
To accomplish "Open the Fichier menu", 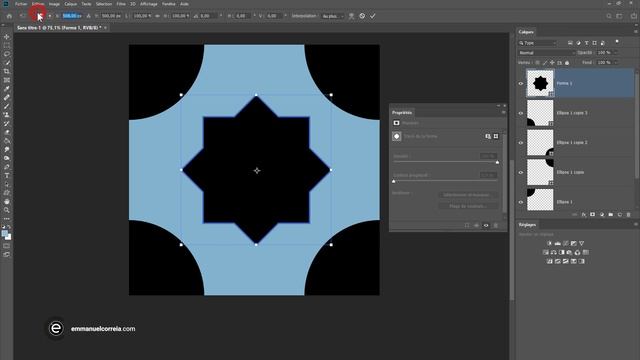I will [21, 4].
